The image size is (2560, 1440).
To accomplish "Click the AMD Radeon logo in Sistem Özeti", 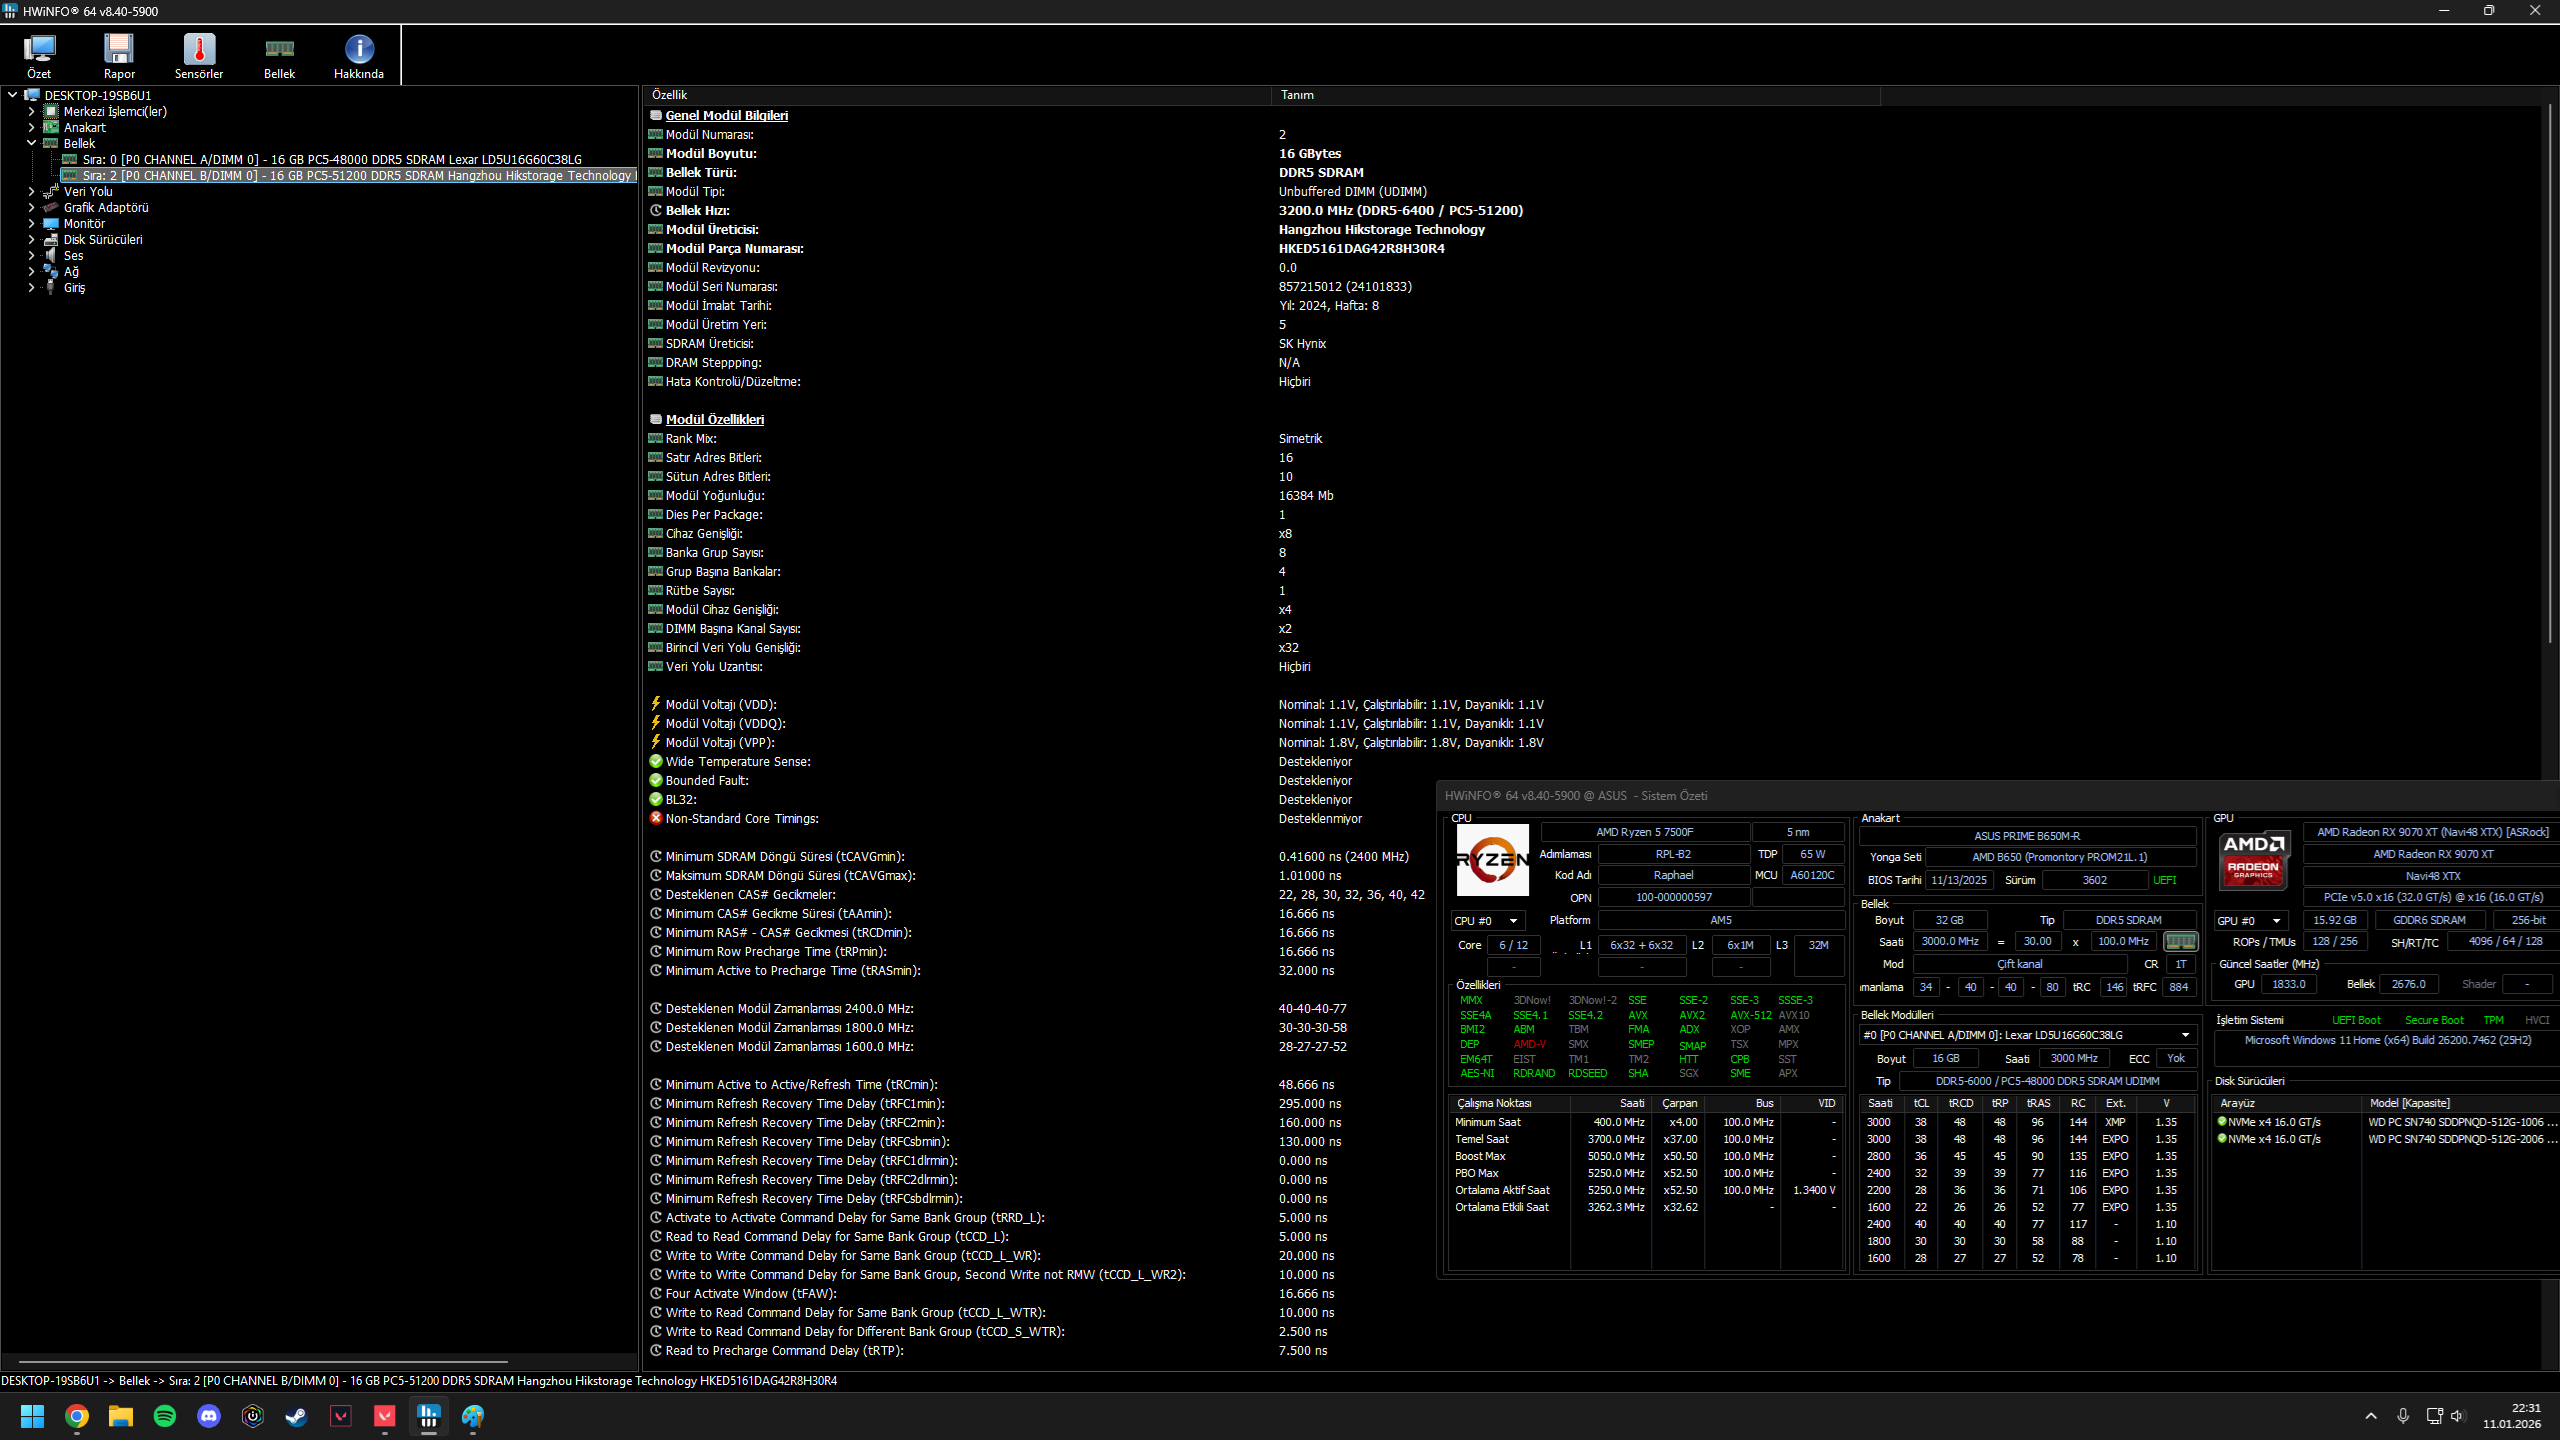I will point(2254,860).
